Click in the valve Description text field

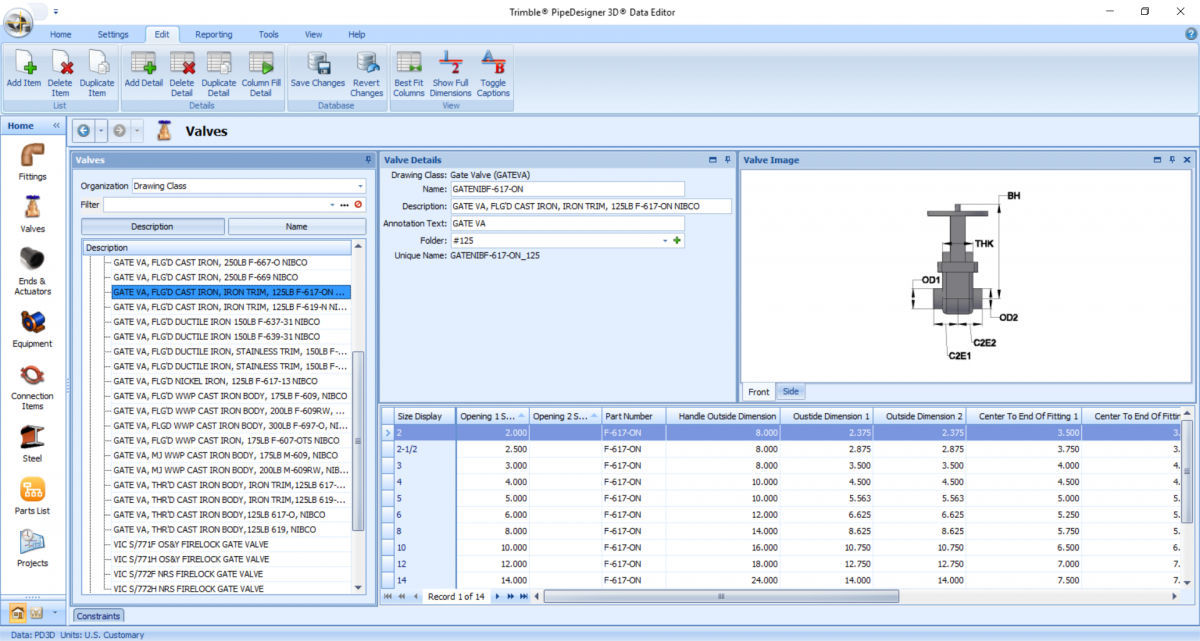[x=590, y=206]
